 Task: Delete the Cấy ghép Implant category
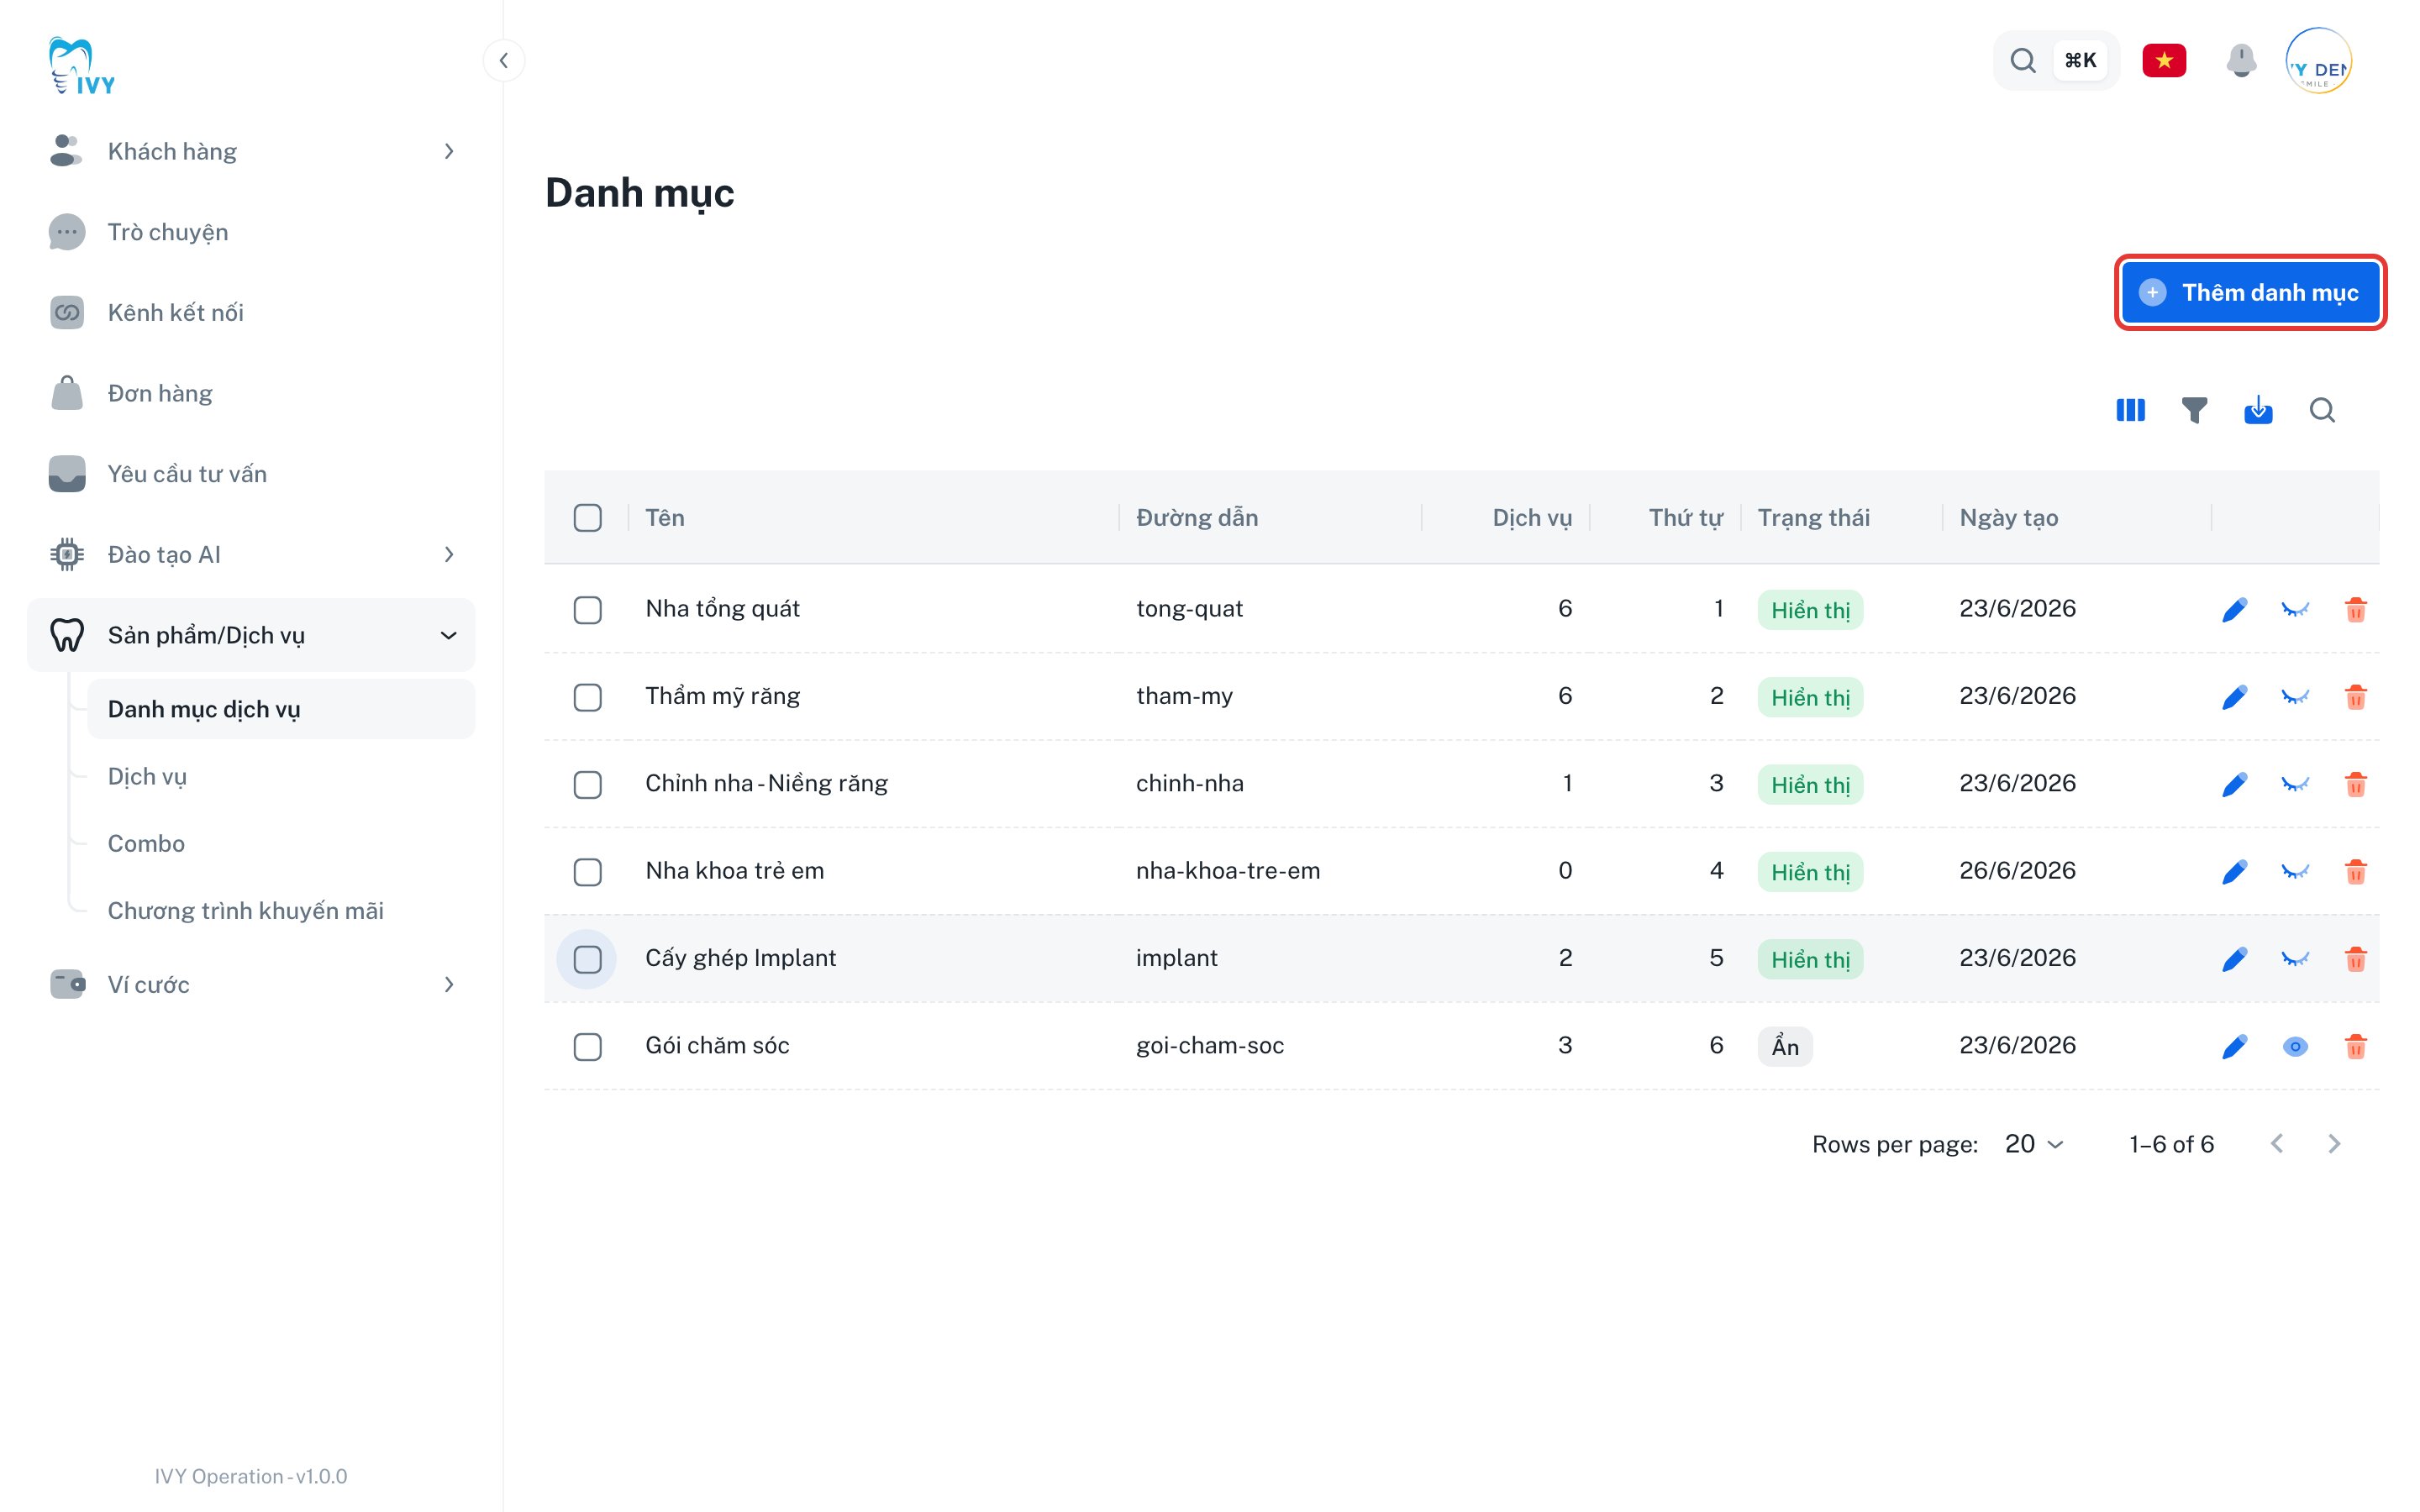point(2355,958)
